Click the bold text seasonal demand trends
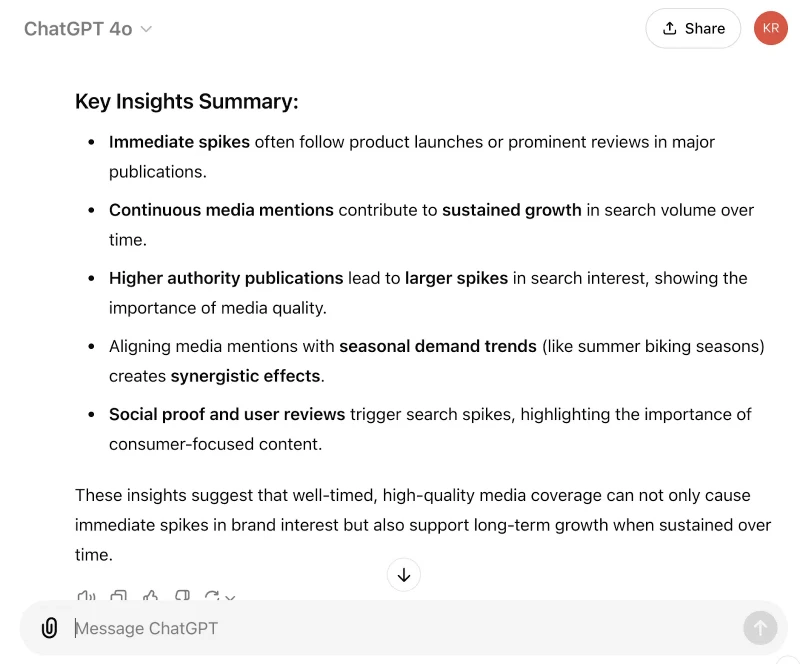 coord(438,346)
